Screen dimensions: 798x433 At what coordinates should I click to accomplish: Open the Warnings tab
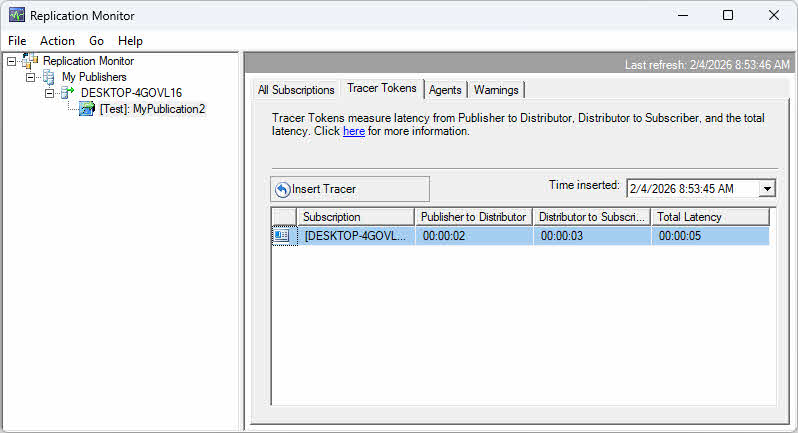point(496,90)
